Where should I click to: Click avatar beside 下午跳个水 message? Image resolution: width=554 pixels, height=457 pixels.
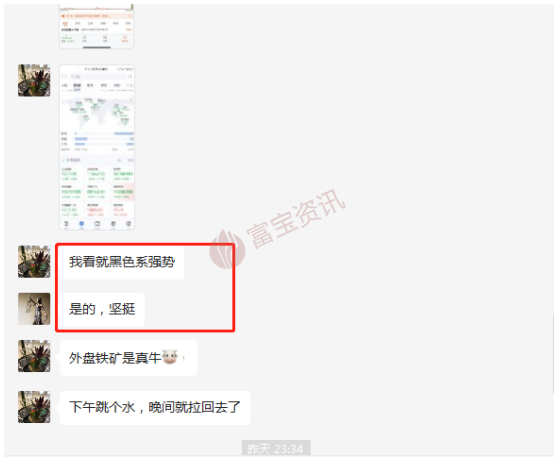(x=34, y=407)
